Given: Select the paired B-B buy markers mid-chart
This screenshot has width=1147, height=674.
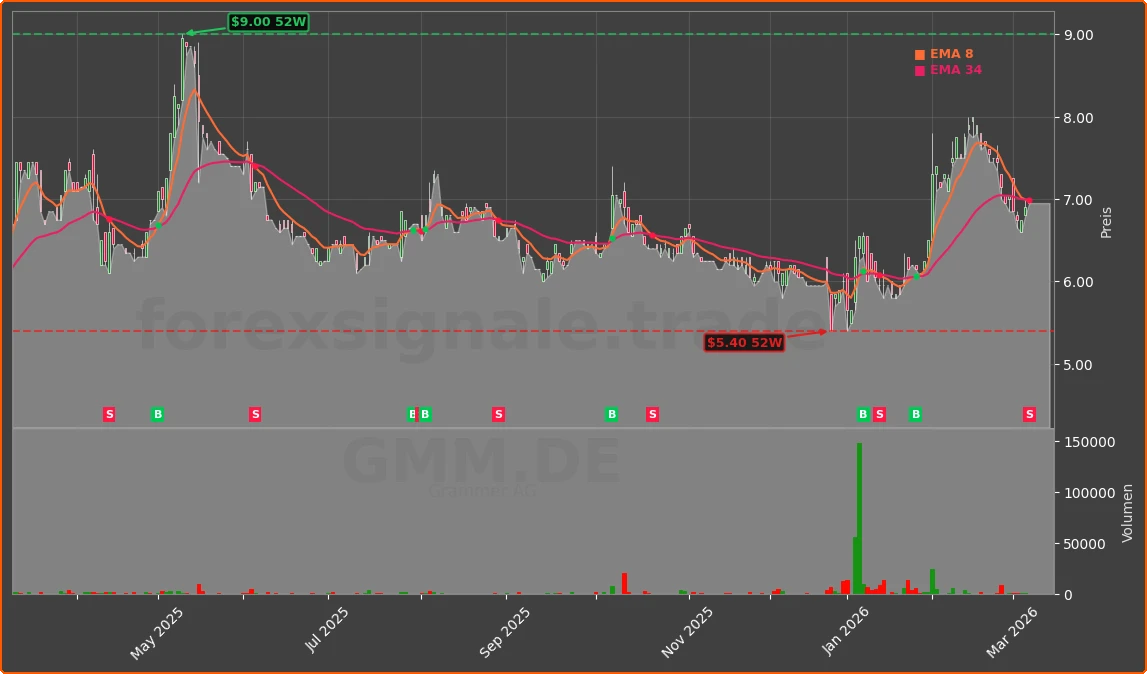Looking at the screenshot, I should pos(419,413).
